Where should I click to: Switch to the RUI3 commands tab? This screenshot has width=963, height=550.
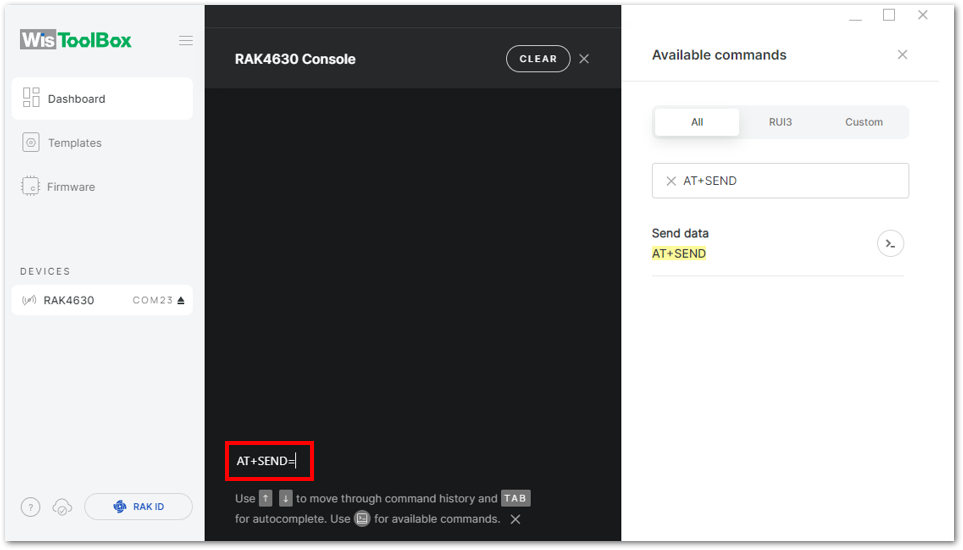pyautogui.click(x=780, y=122)
